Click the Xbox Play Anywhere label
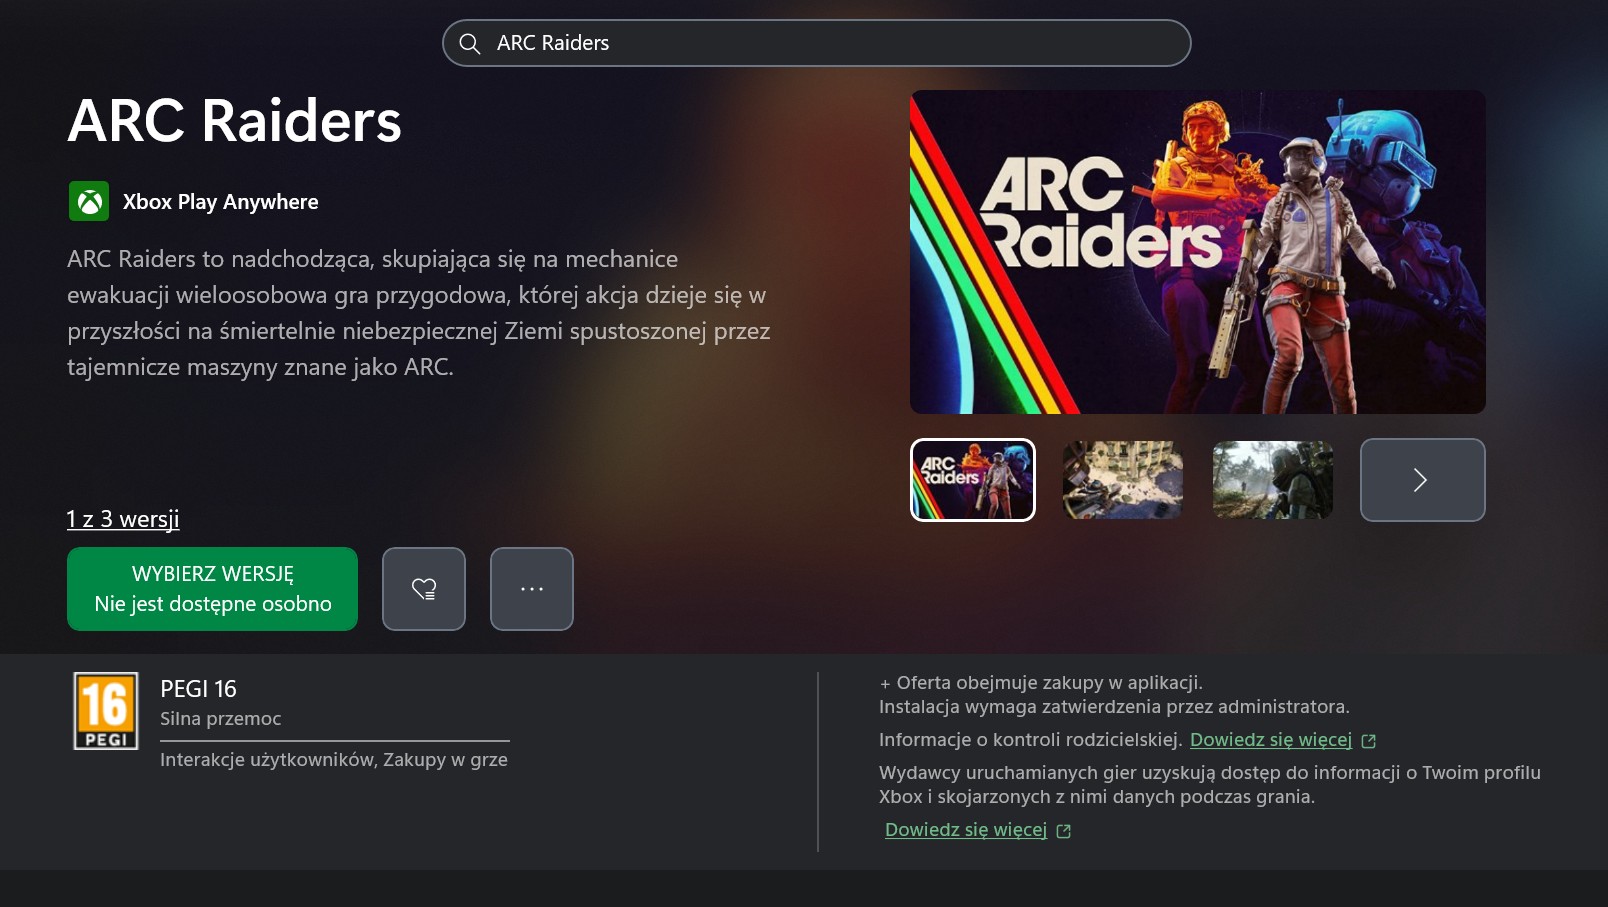This screenshot has width=1608, height=907. click(x=220, y=202)
